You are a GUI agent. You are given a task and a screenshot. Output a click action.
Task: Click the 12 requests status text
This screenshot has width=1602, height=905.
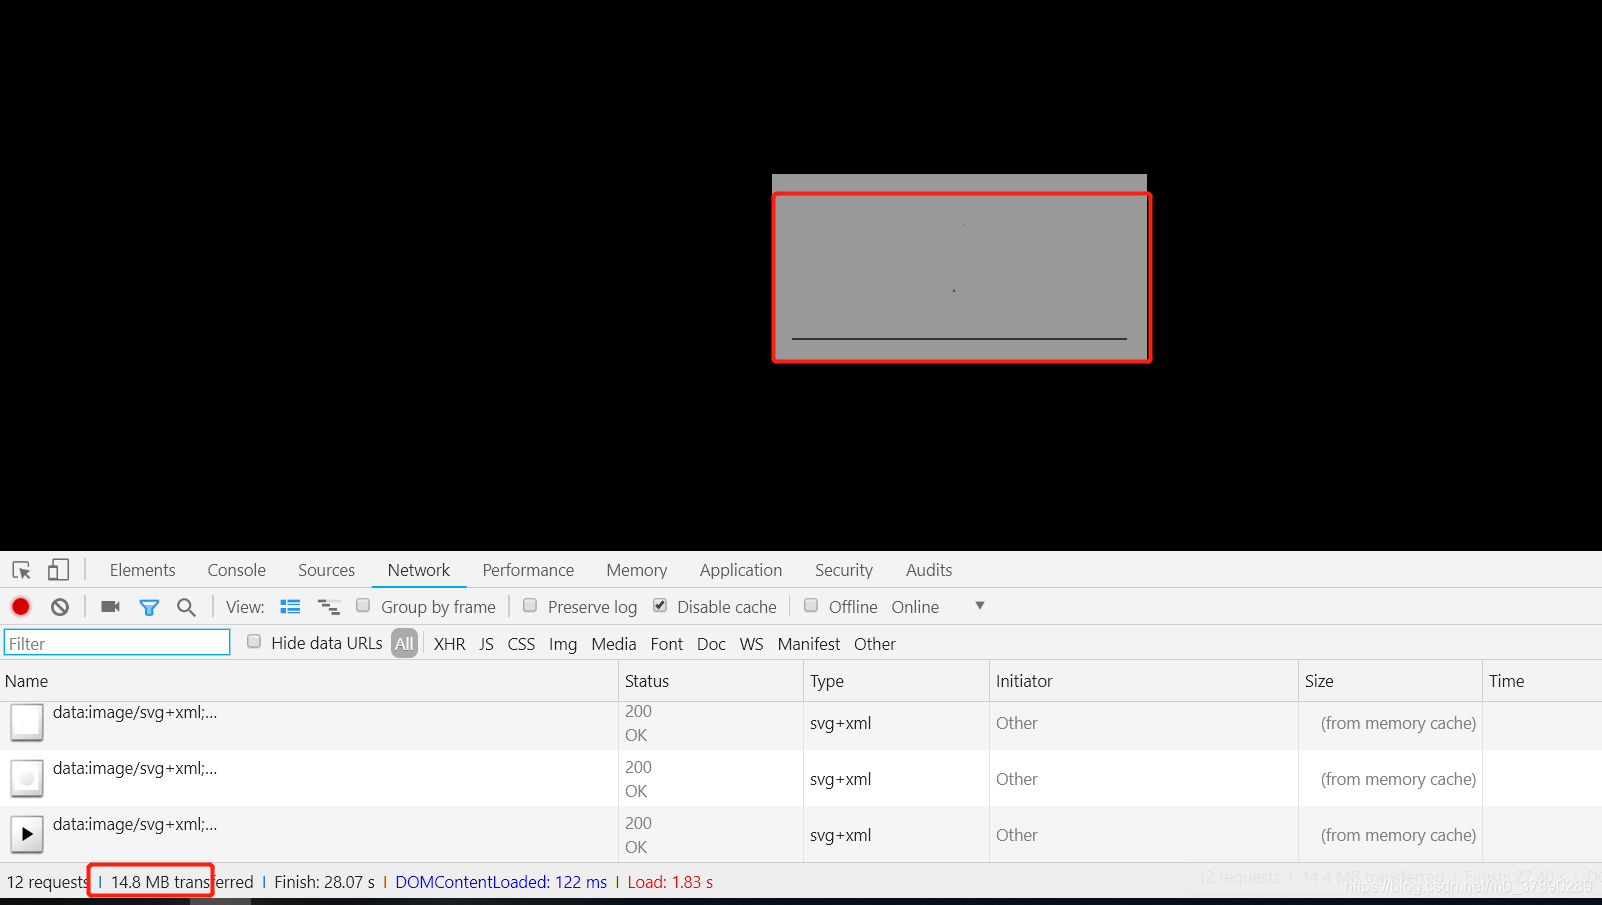(47, 882)
